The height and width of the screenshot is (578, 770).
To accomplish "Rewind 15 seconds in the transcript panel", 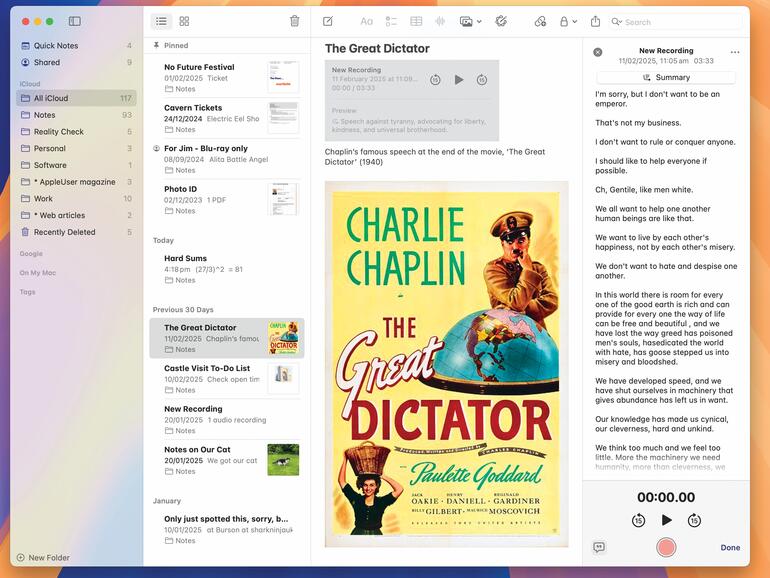I will (638, 520).
